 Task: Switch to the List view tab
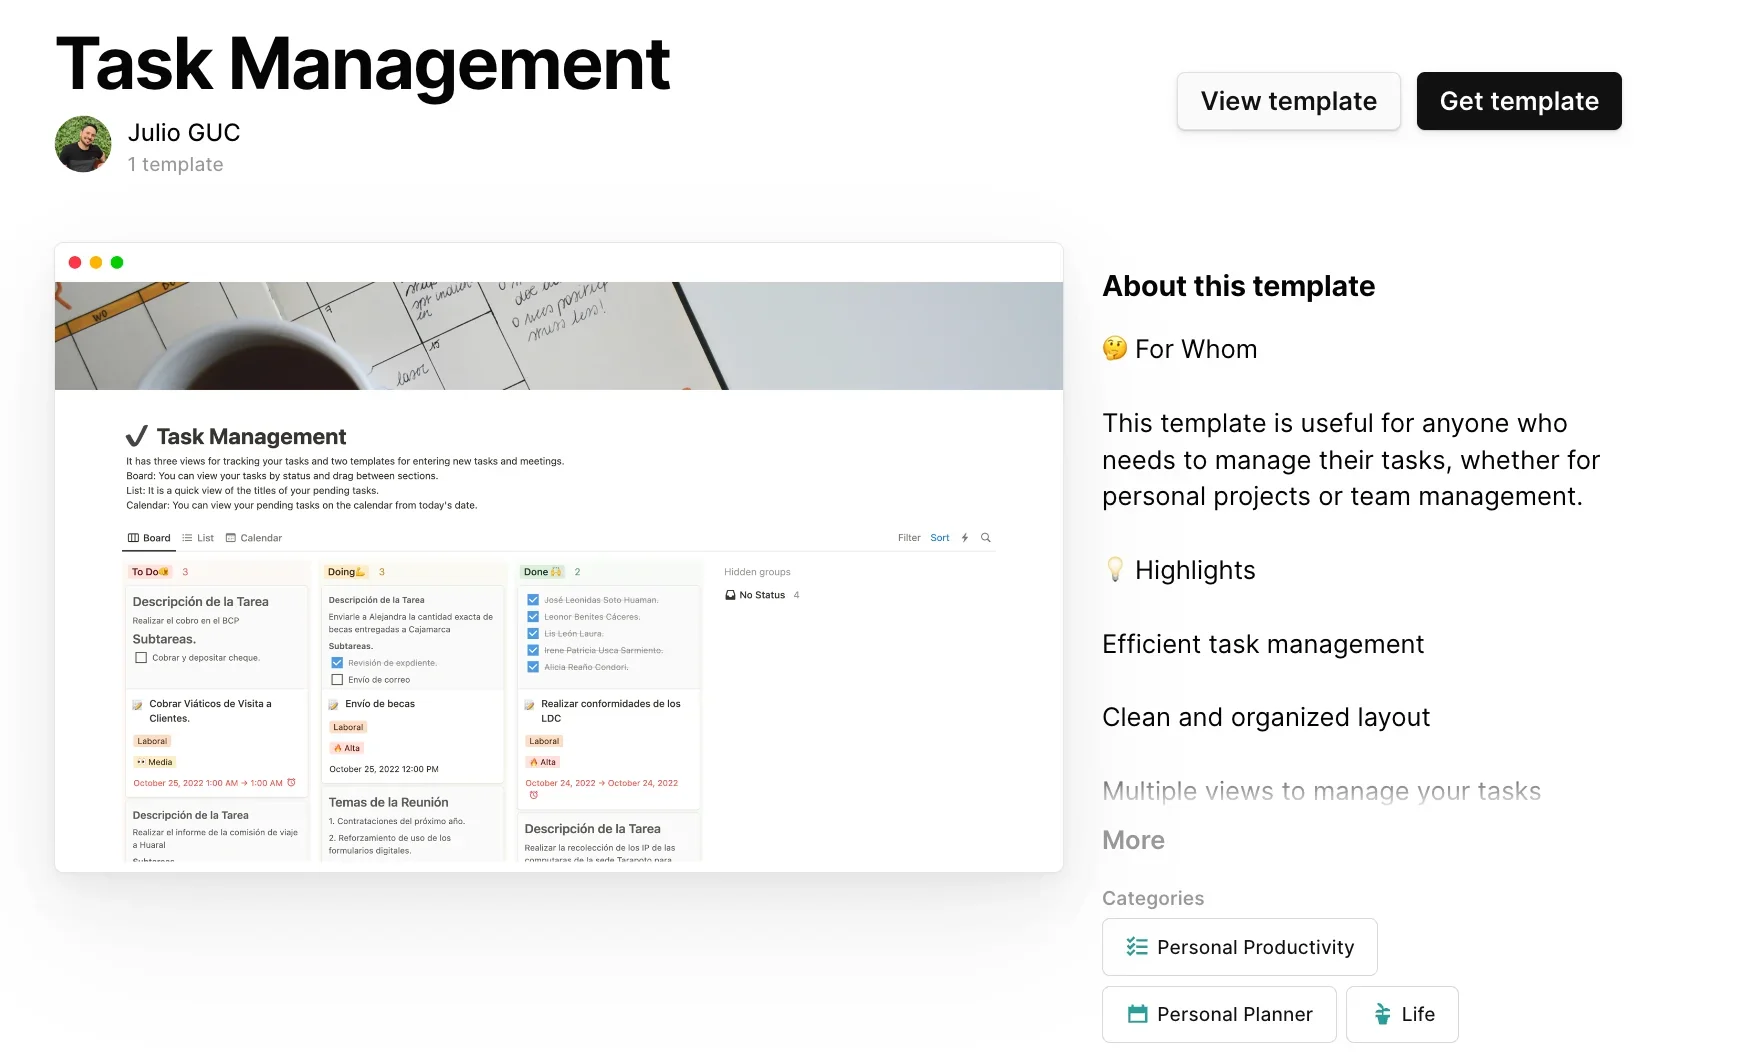pos(198,538)
